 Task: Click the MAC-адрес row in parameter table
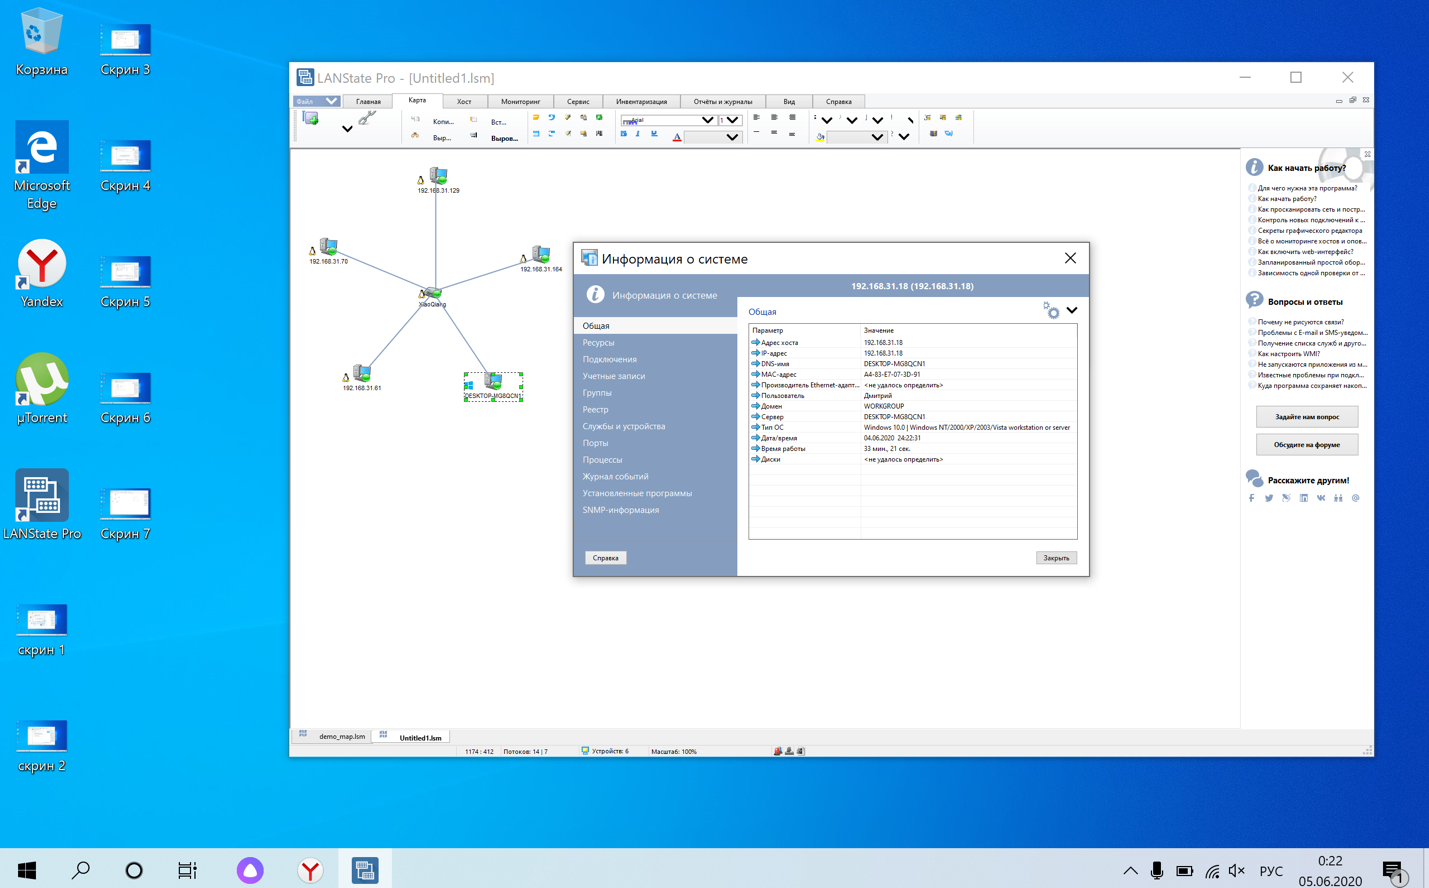(x=912, y=375)
